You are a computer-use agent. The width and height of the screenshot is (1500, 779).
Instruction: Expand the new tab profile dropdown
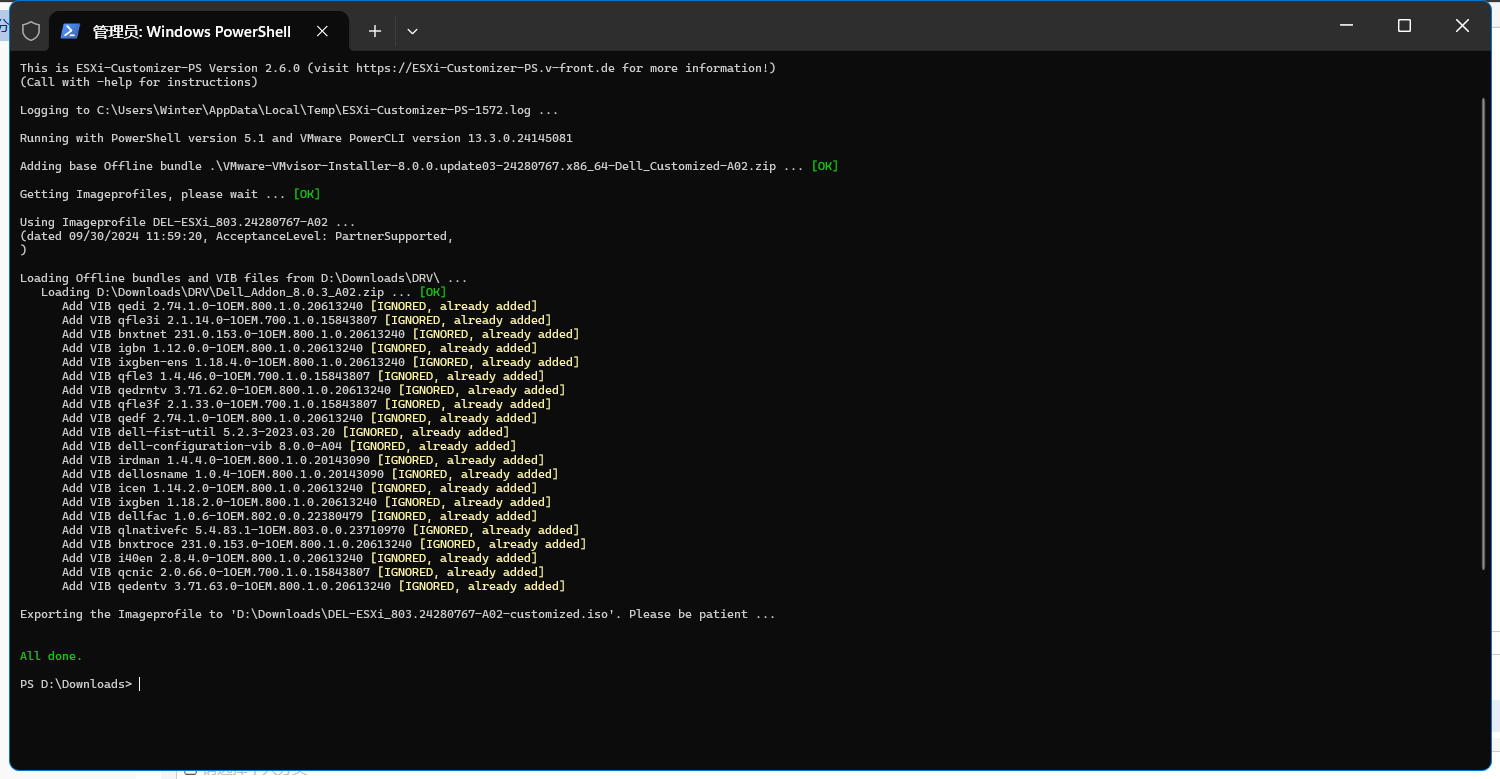pos(412,31)
